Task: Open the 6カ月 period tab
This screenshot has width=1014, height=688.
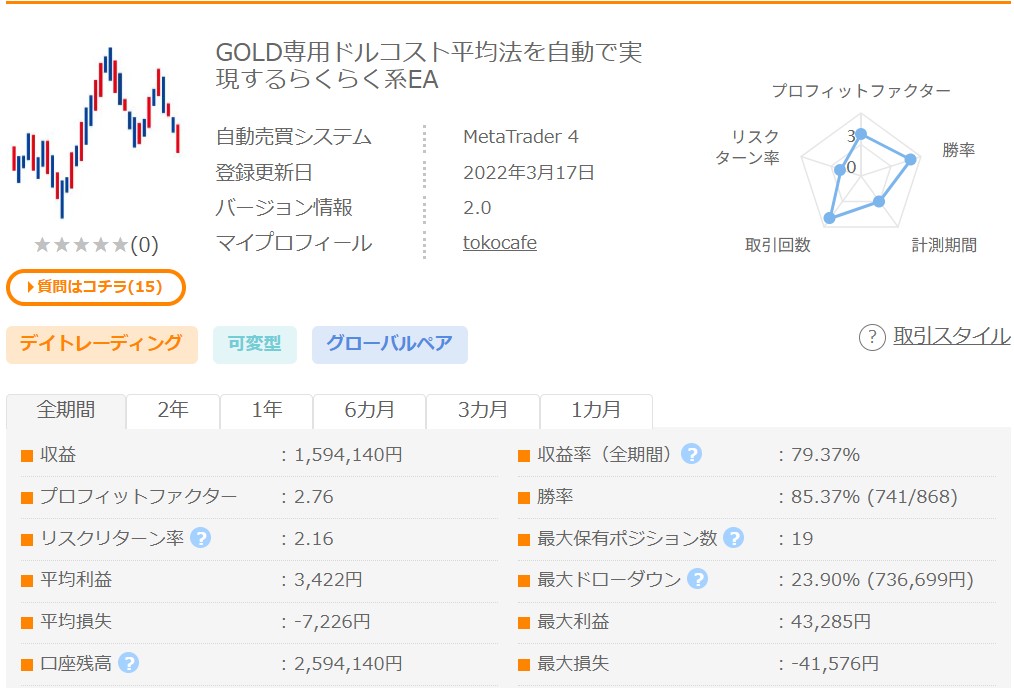Action: coord(369,410)
